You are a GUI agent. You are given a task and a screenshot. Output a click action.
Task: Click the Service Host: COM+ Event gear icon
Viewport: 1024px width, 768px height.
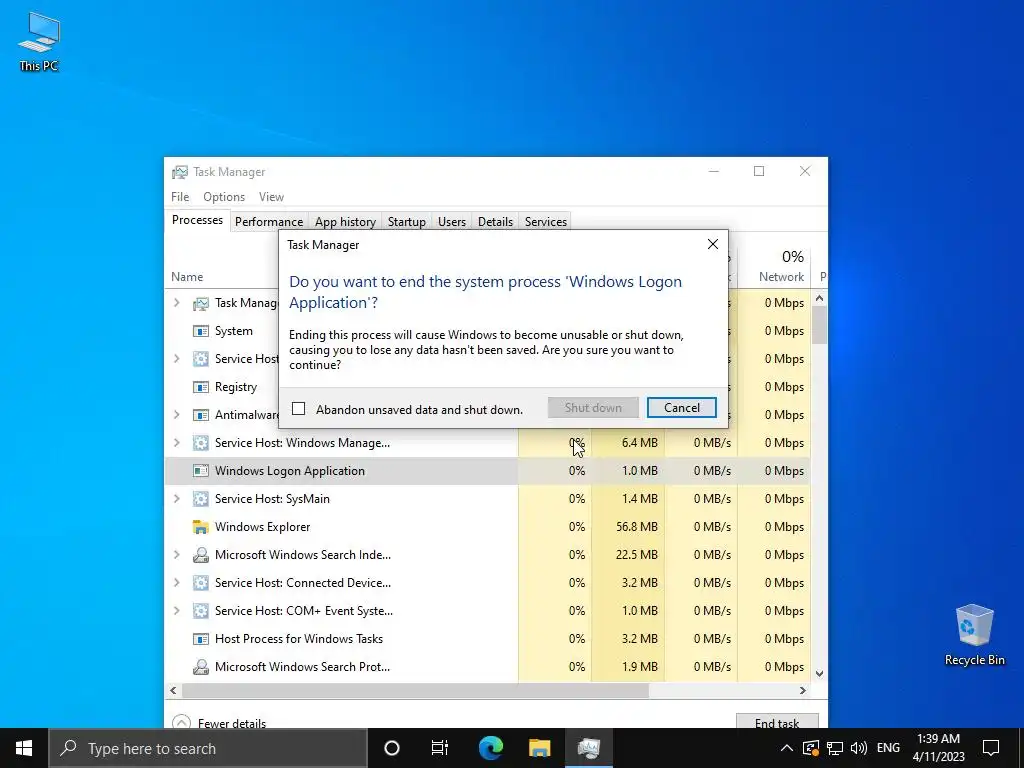click(x=200, y=611)
